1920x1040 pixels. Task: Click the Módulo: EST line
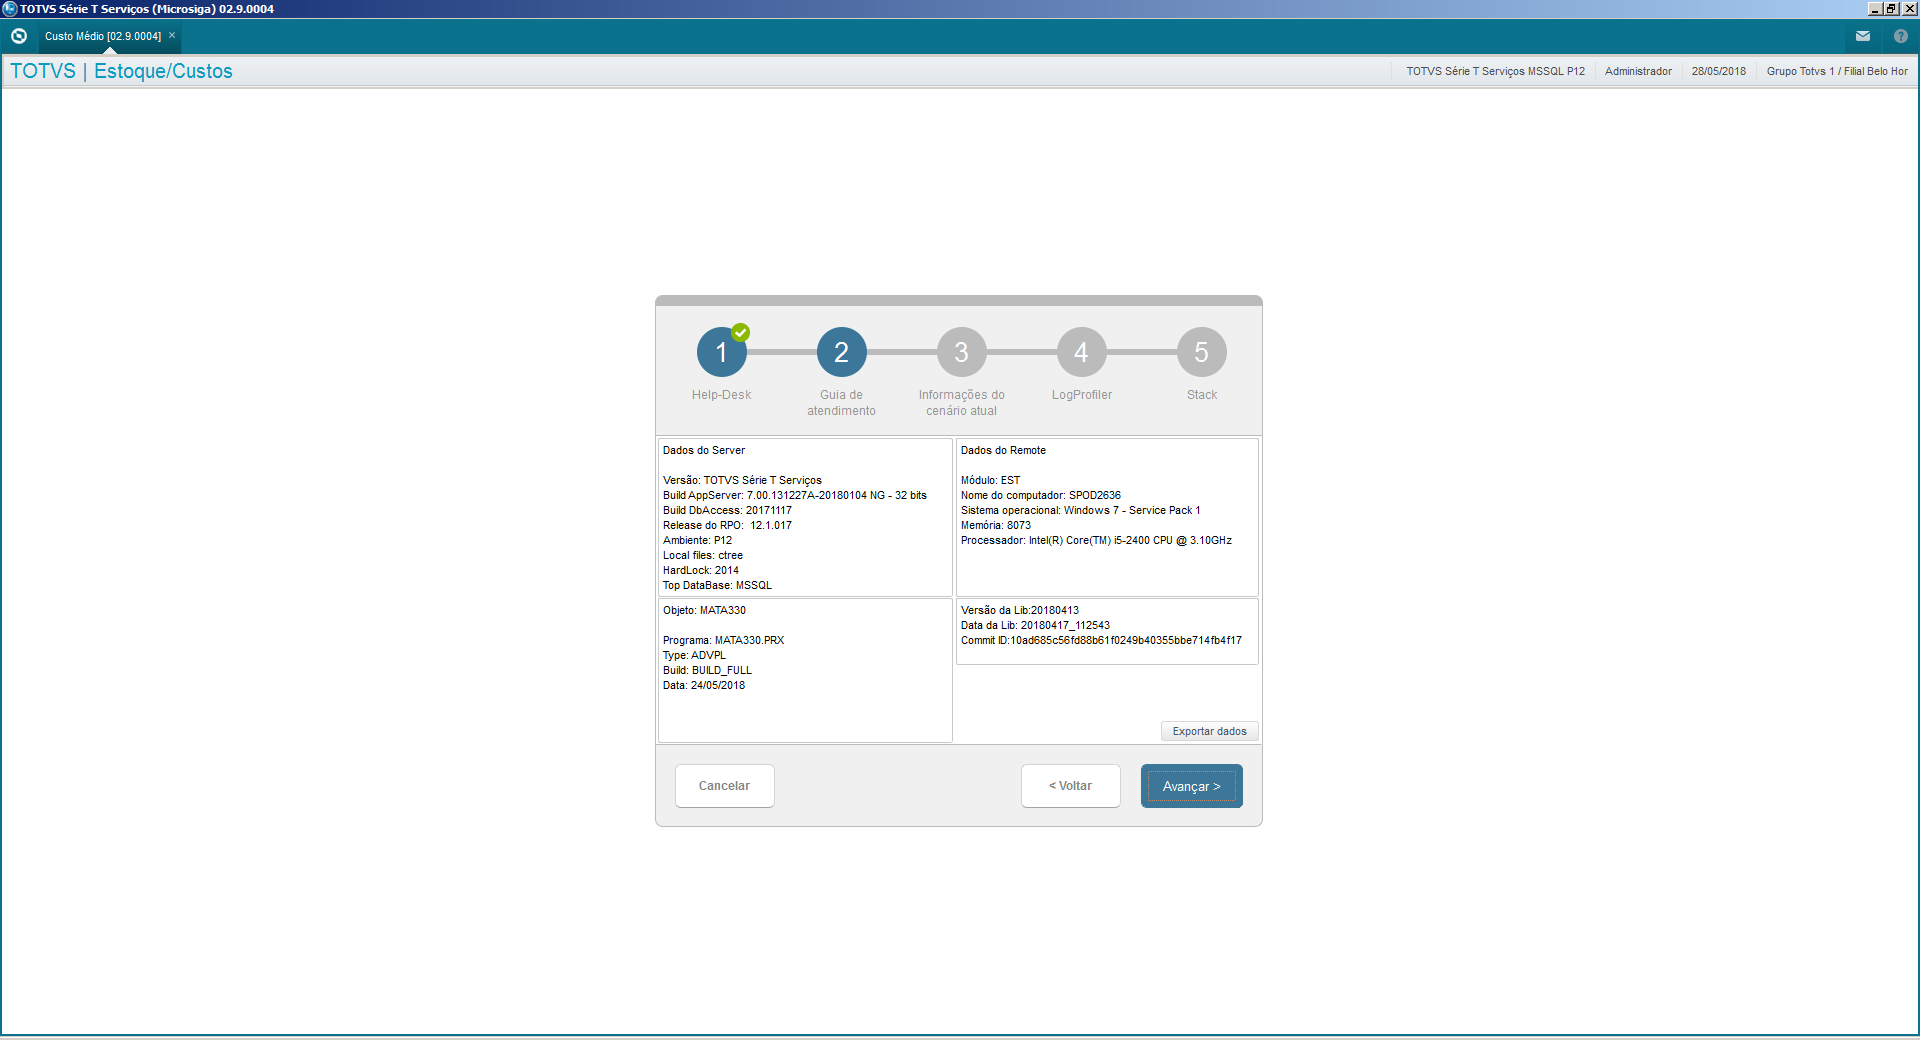[x=990, y=480]
